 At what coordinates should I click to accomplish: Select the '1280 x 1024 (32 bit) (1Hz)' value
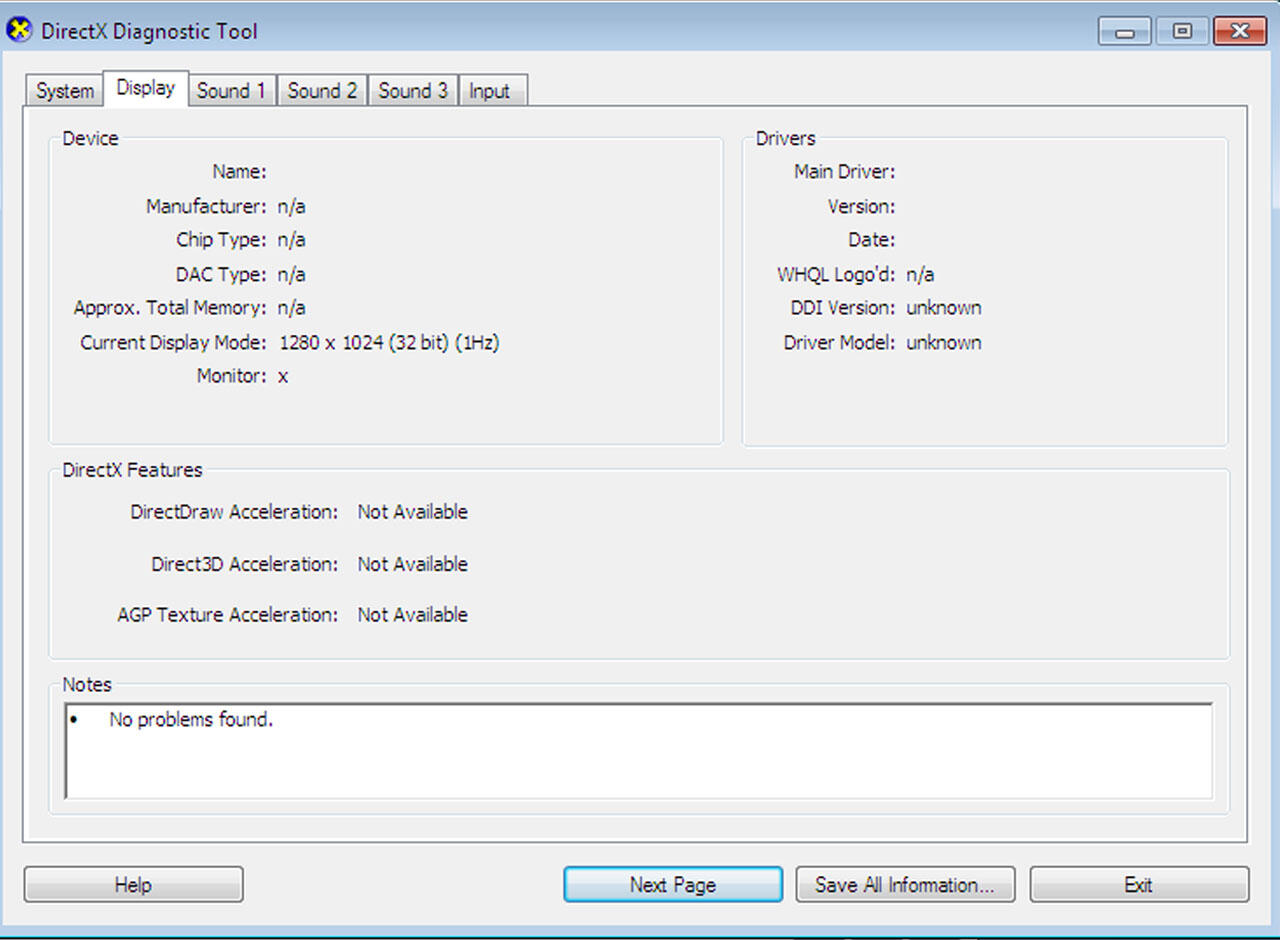coord(389,343)
